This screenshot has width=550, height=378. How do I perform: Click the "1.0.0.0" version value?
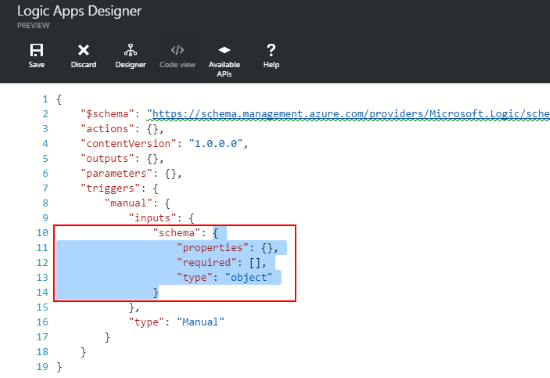tap(216, 143)
